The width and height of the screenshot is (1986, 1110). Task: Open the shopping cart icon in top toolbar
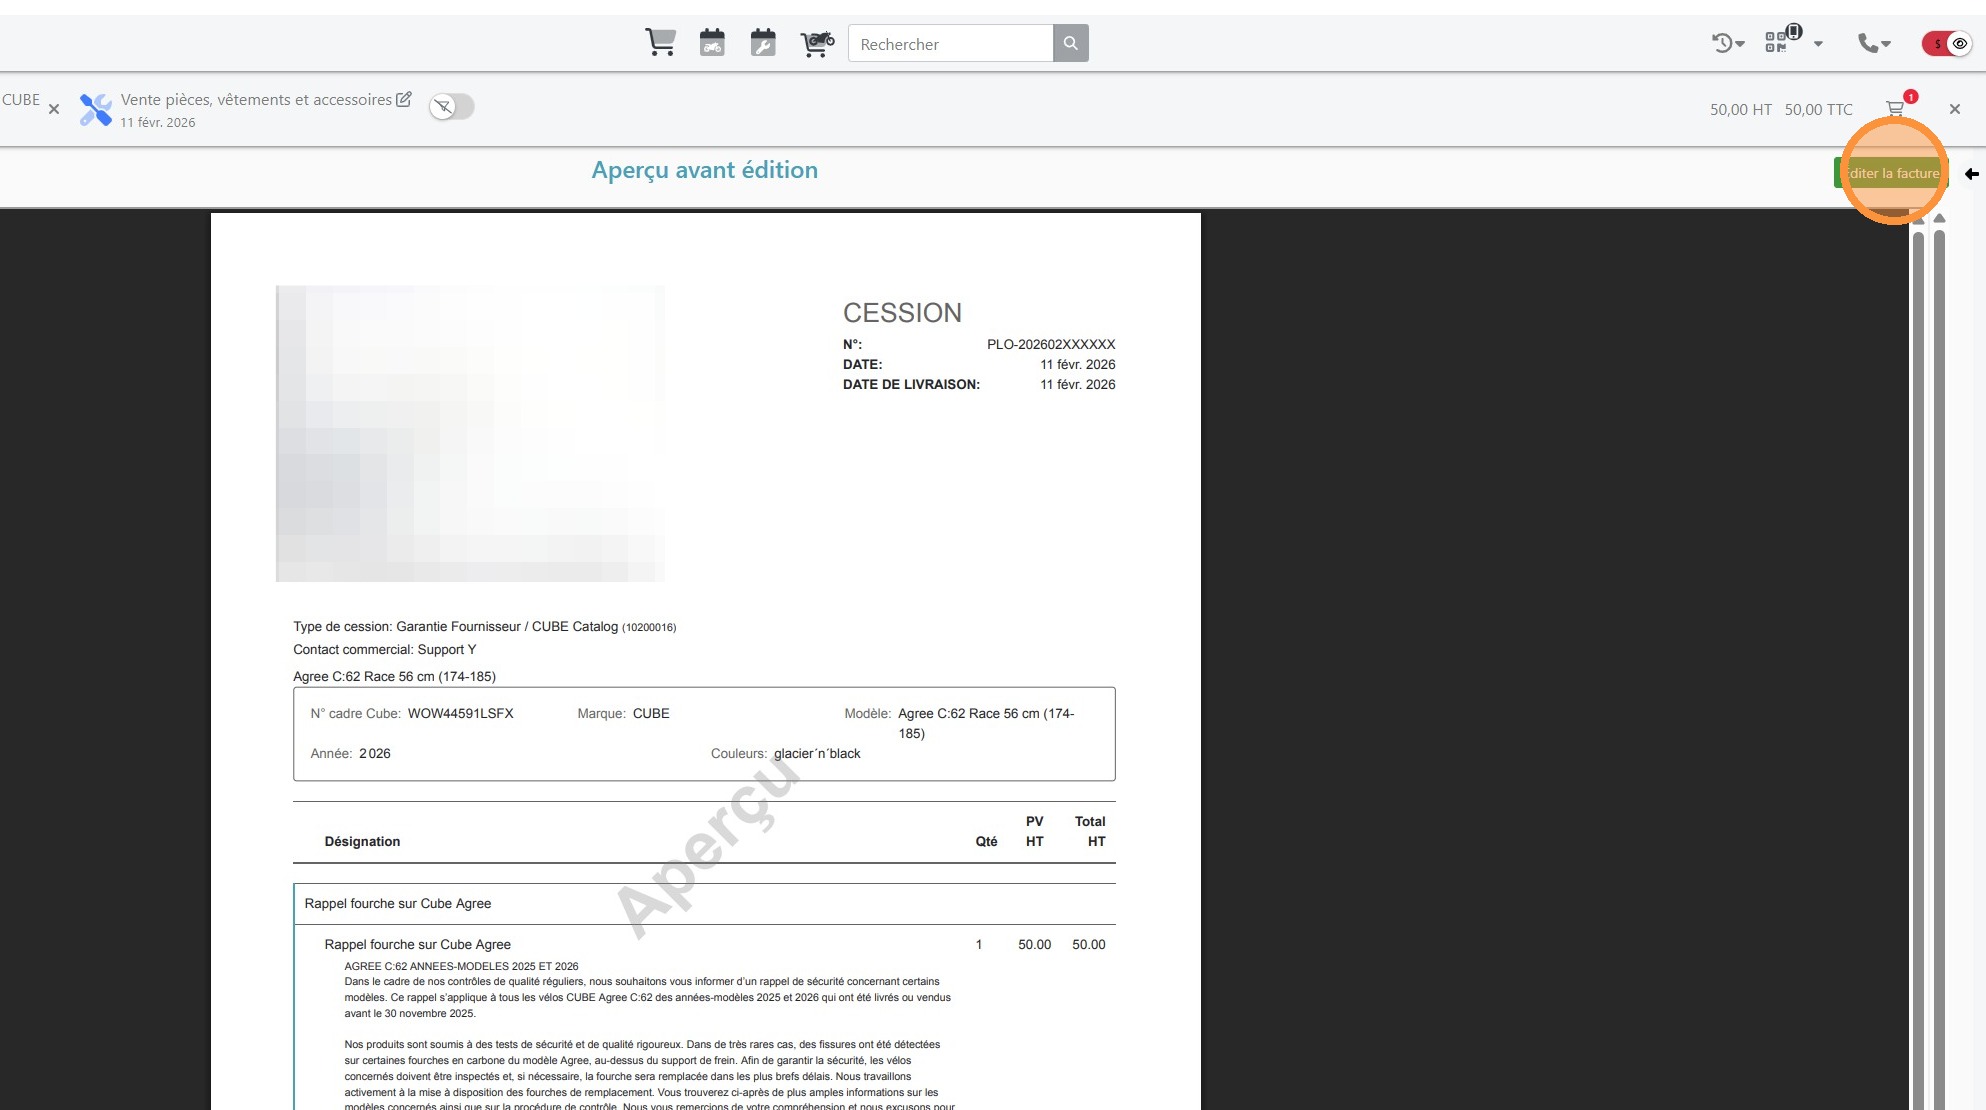pyautogui.click(x=660, y=43)
